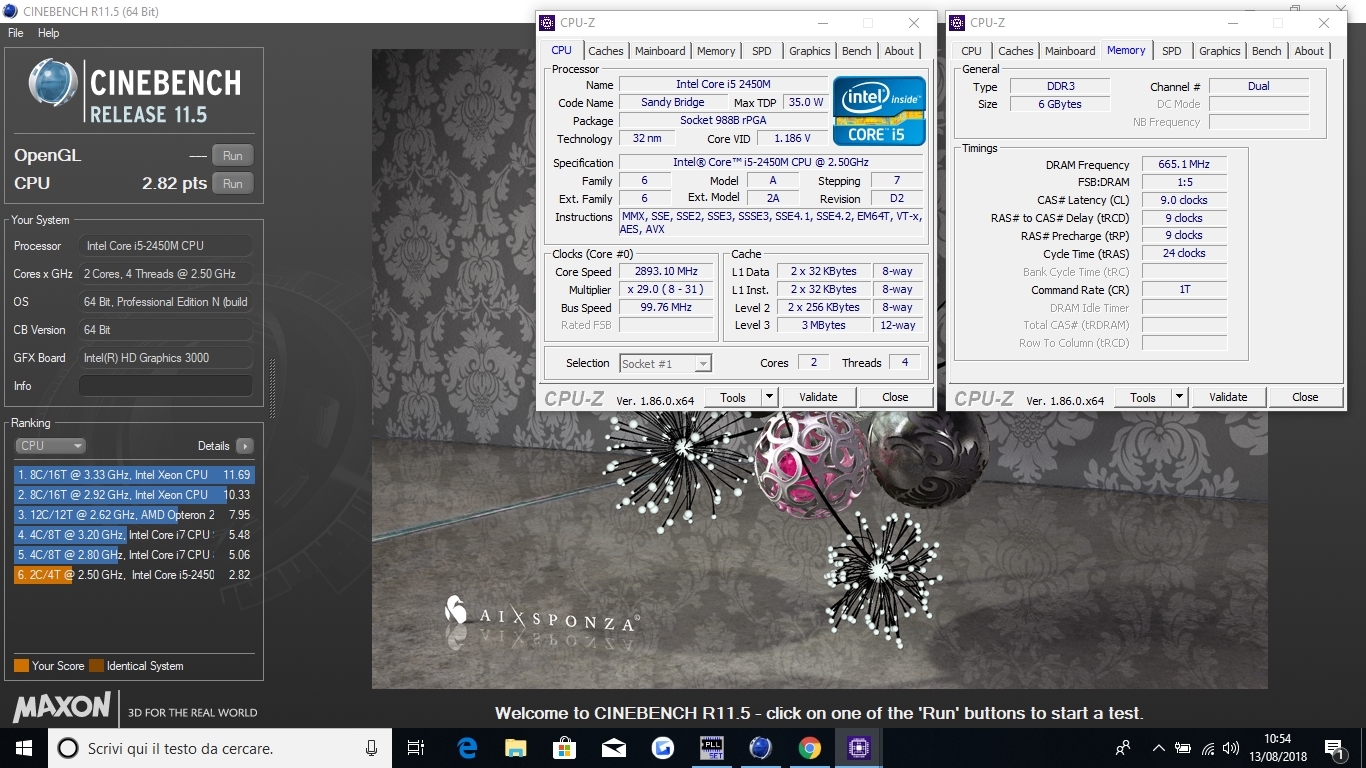Screen dimensions: 1366x768
Task: Click the taskbar search box
Action: pos(220,748)
